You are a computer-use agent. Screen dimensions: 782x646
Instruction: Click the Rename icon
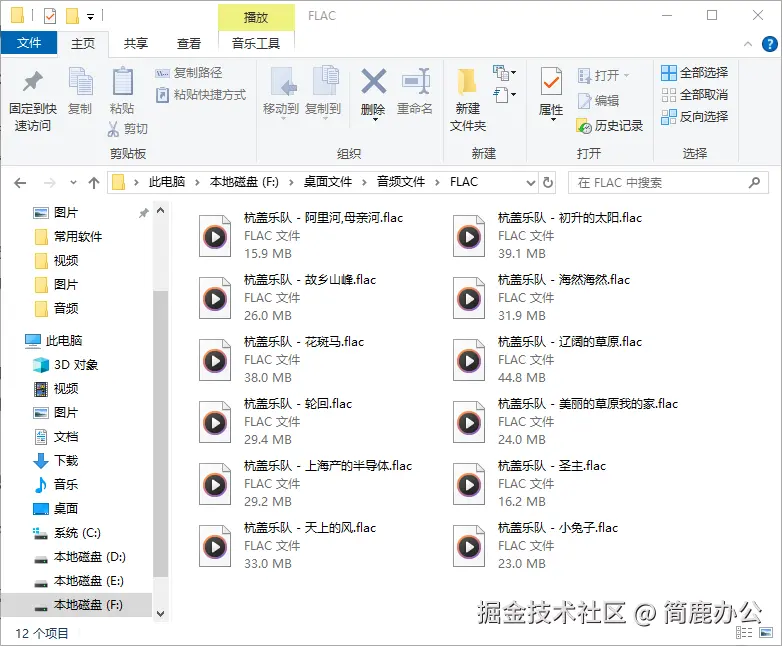click(415, 81)
